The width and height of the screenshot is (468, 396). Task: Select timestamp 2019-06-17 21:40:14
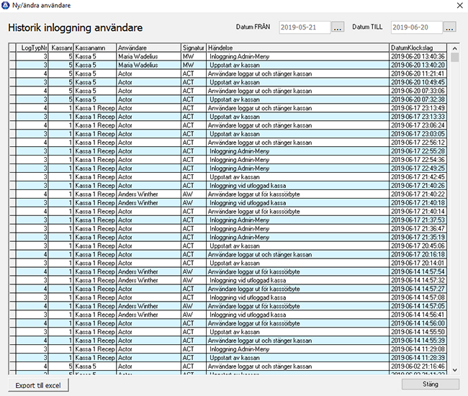pyautogui.click(x=418, y=211)
